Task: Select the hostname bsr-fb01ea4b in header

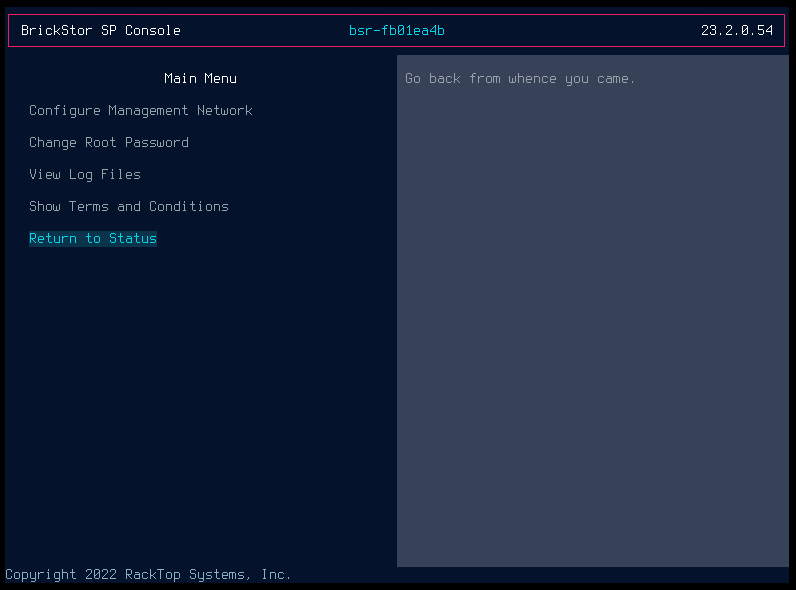Action: 396,30
